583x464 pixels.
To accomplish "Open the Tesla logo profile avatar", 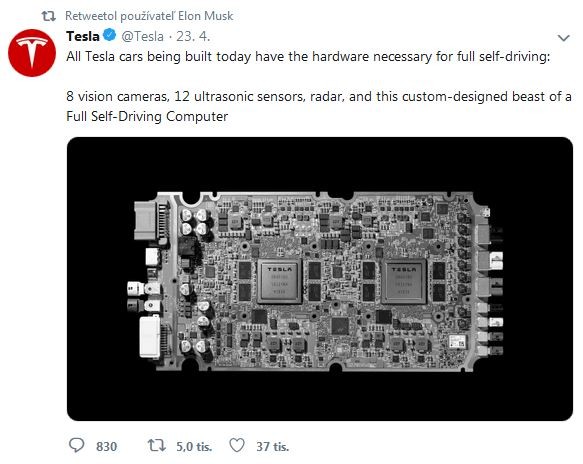I will point(32,53).
